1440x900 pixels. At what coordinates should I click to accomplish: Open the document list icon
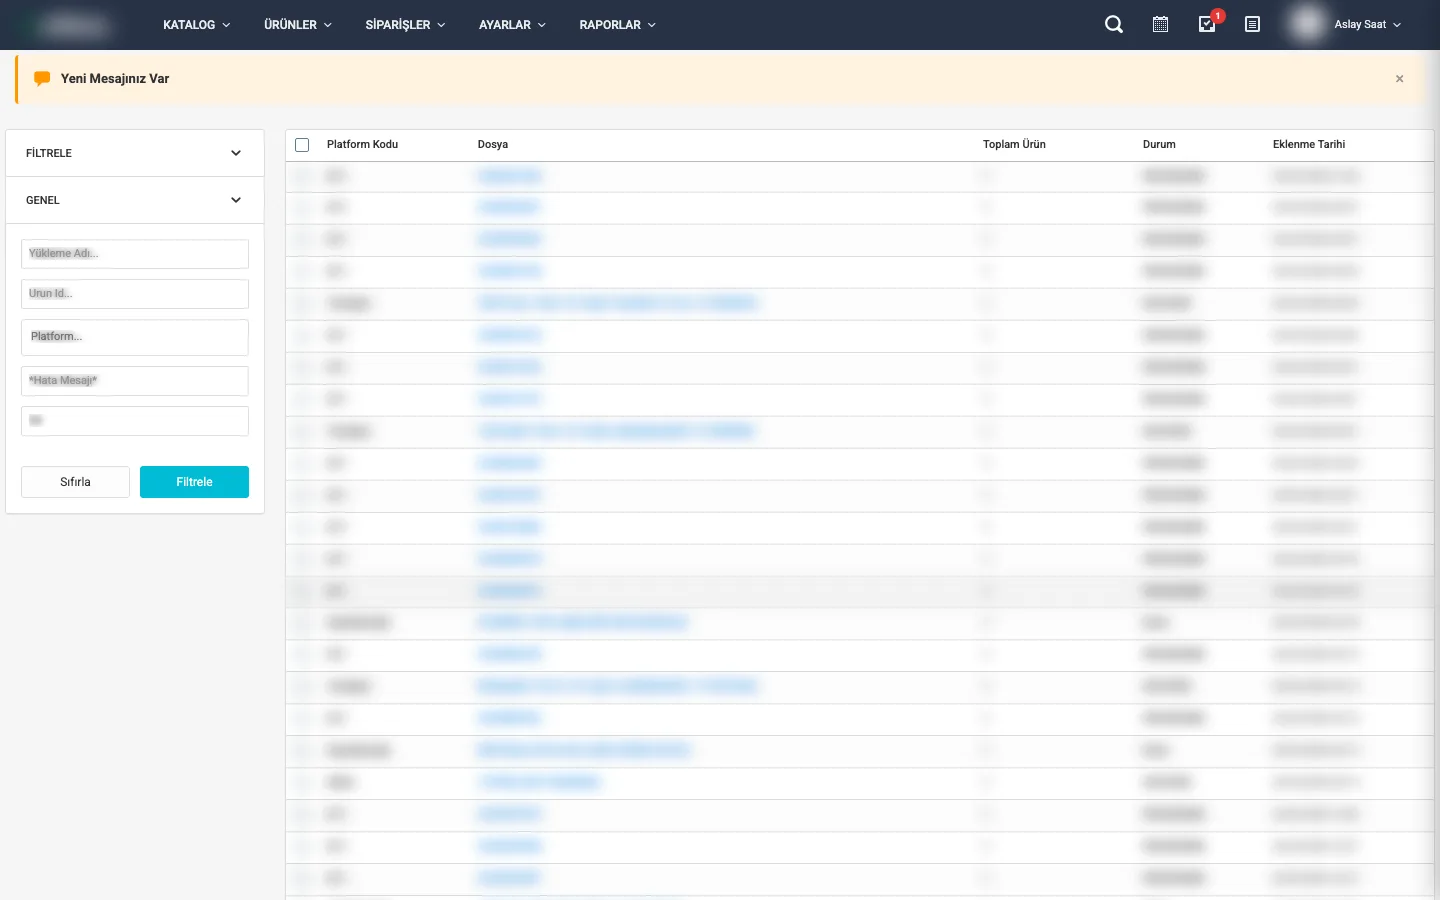coord(1252,25)
